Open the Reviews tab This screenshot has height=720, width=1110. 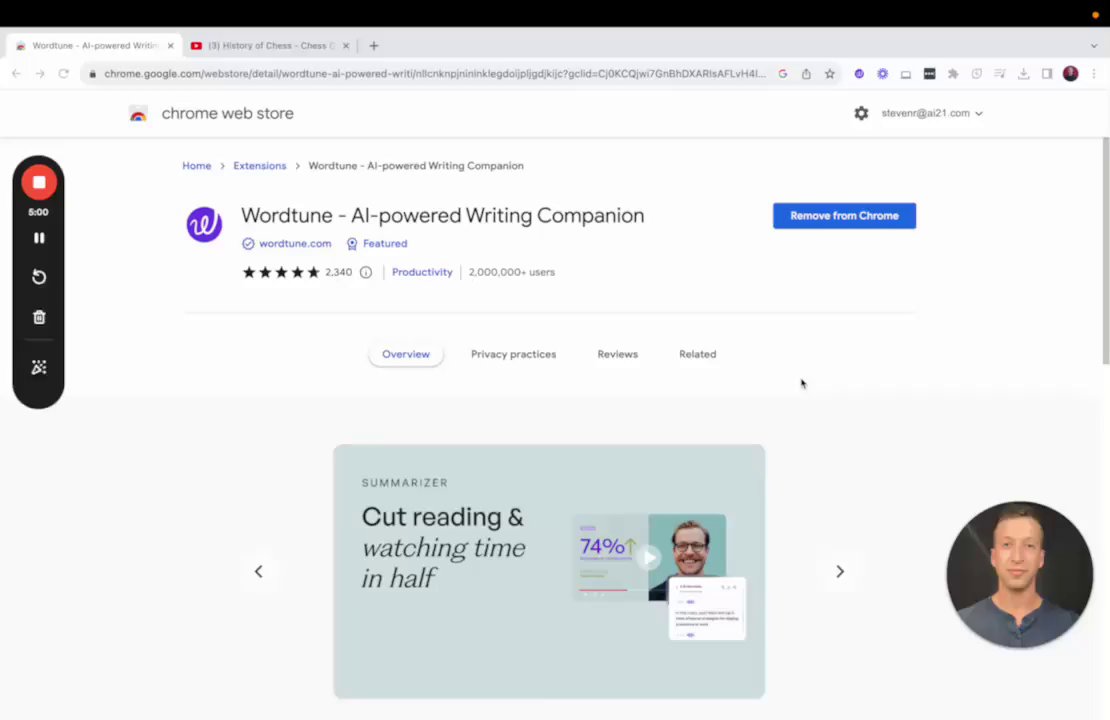pyautogui.click(x=617, y=354)
